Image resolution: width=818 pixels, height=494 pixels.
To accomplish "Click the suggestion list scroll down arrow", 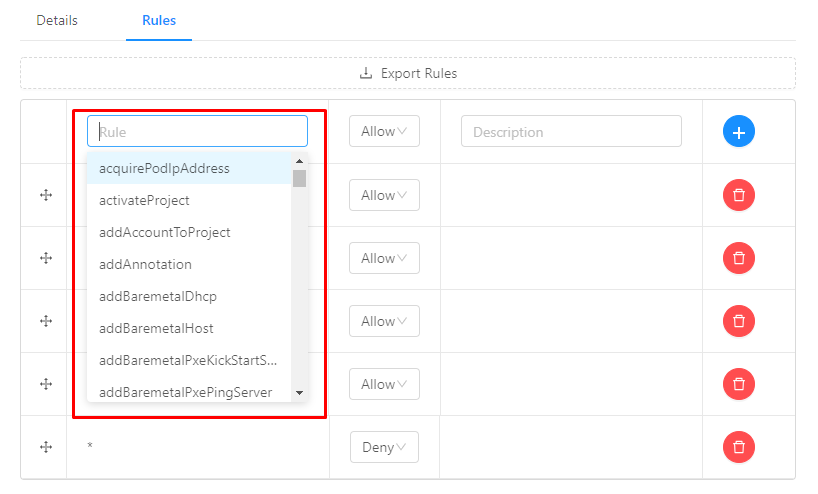I will click(299, 393).
